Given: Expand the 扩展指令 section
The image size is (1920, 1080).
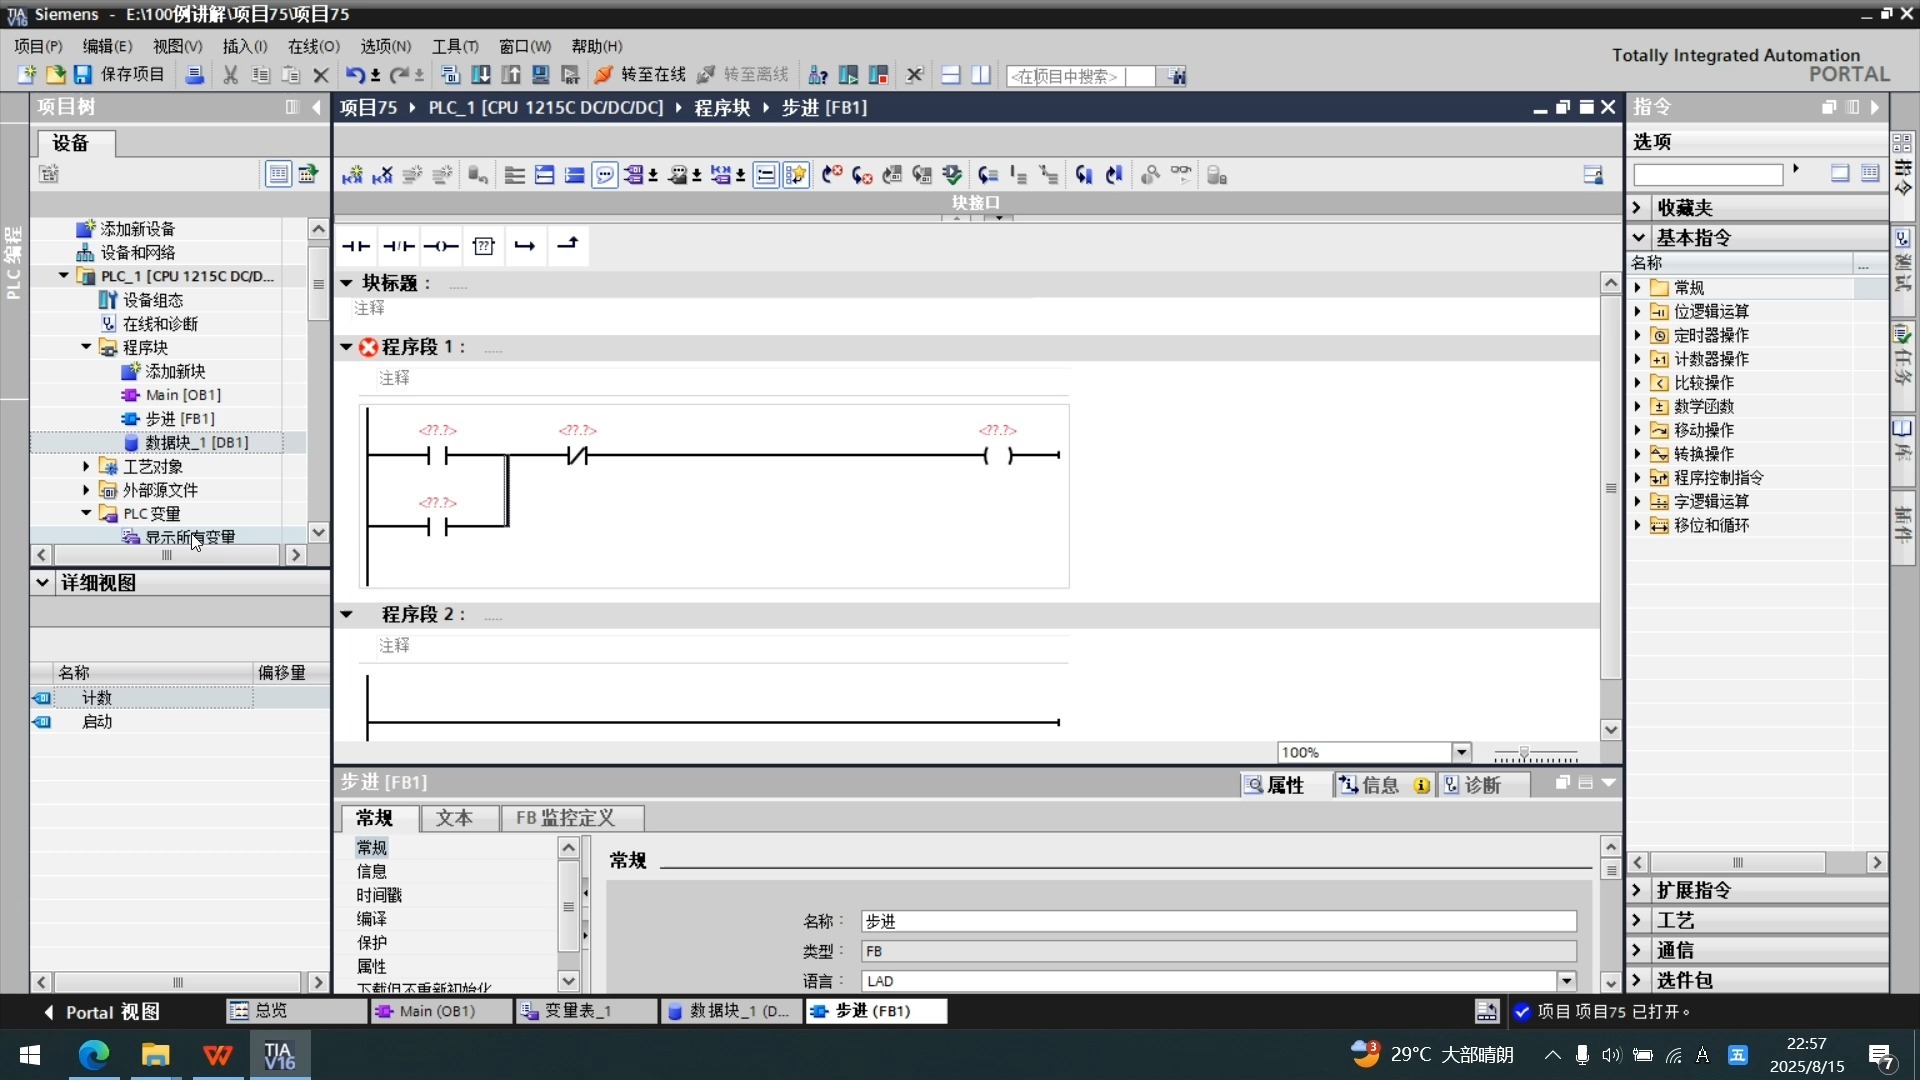Looking at the screenshot, I should (1637, 890).
